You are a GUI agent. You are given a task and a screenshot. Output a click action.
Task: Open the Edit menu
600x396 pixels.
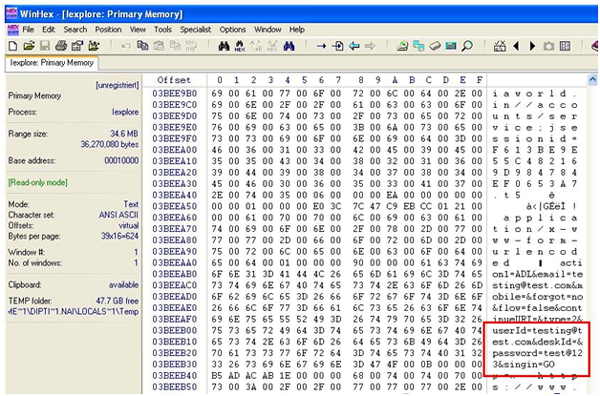(x=49, y=29)
